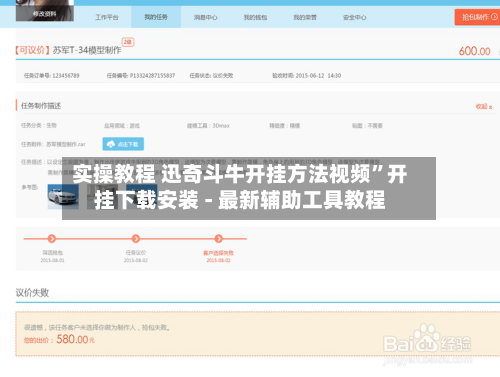The image size is (500, 377).
Task: Click 修改资料 on the profile photo
Action: 45,14
